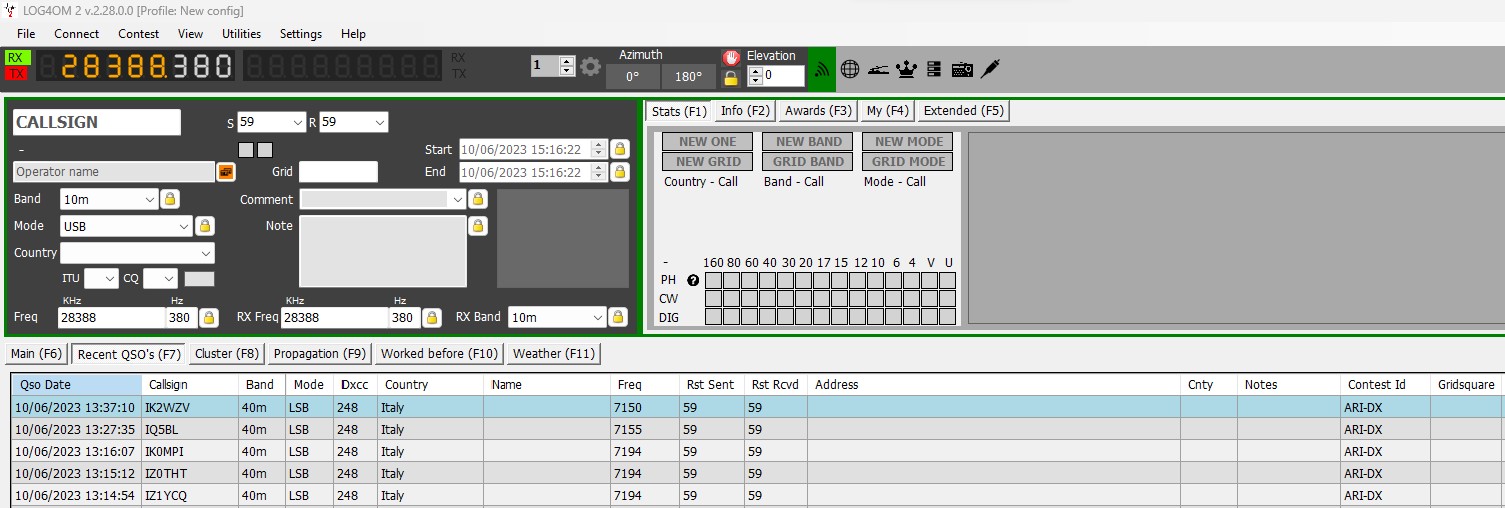This screenshot has height=508, width=1505.
Task: Click the Grid input field
Action: (338, 172)
